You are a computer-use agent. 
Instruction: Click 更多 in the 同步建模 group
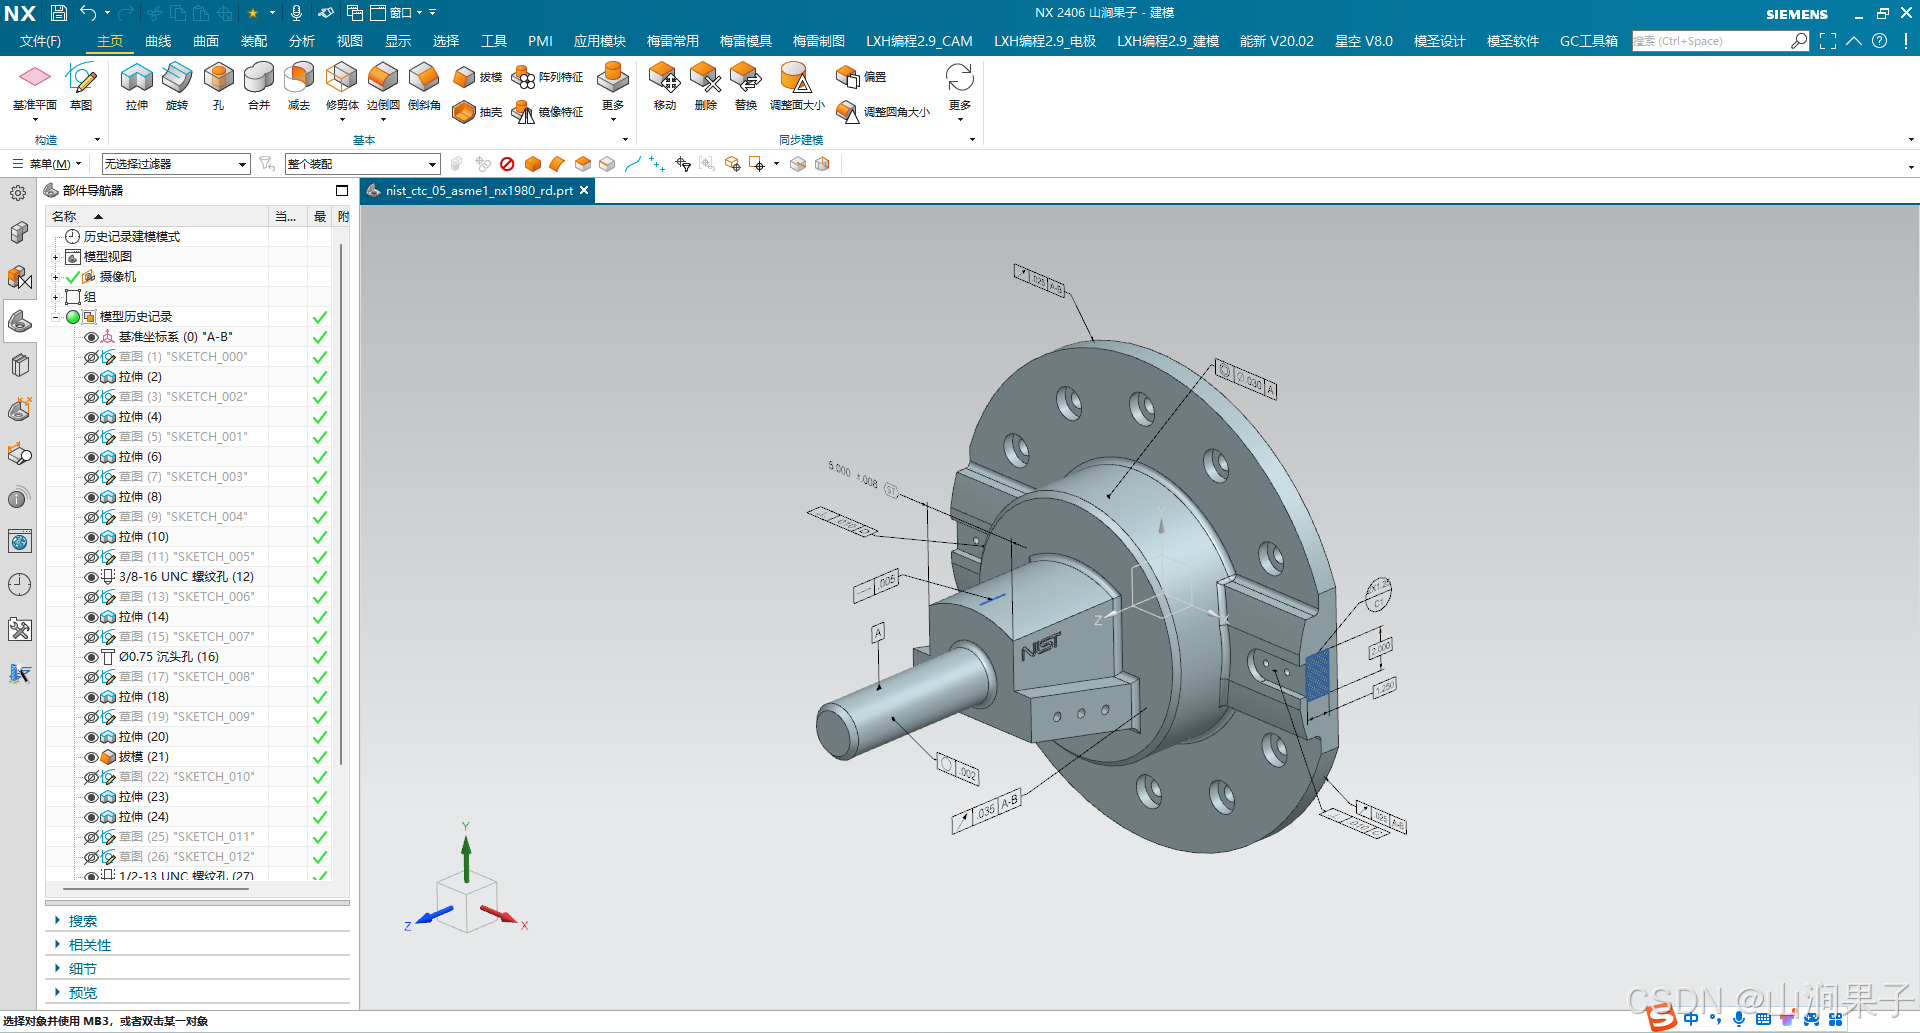(960, 91)
